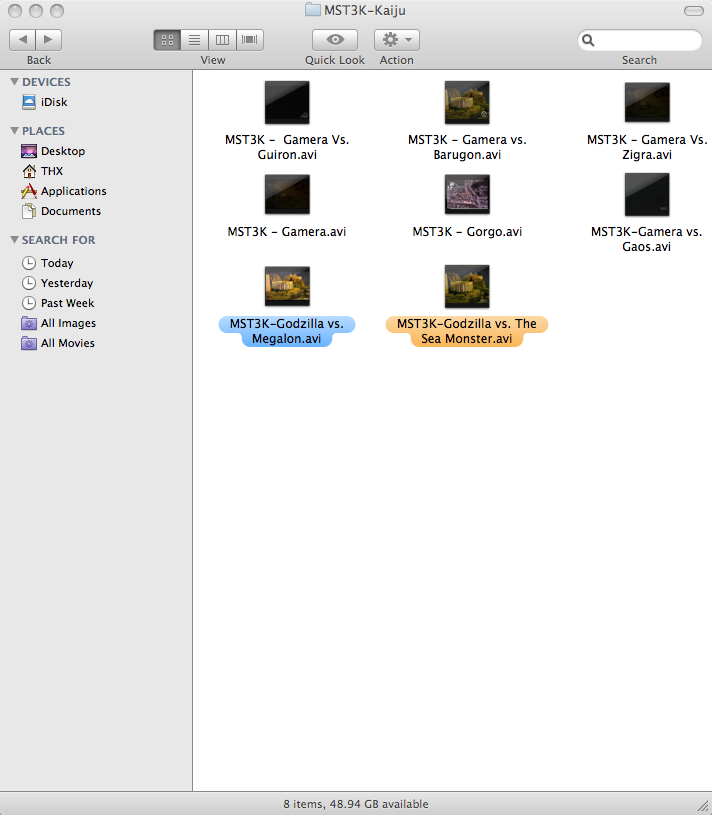The image size is (712, 815).
Task: Select the Past Week clock icon
Action: [29, 303]
